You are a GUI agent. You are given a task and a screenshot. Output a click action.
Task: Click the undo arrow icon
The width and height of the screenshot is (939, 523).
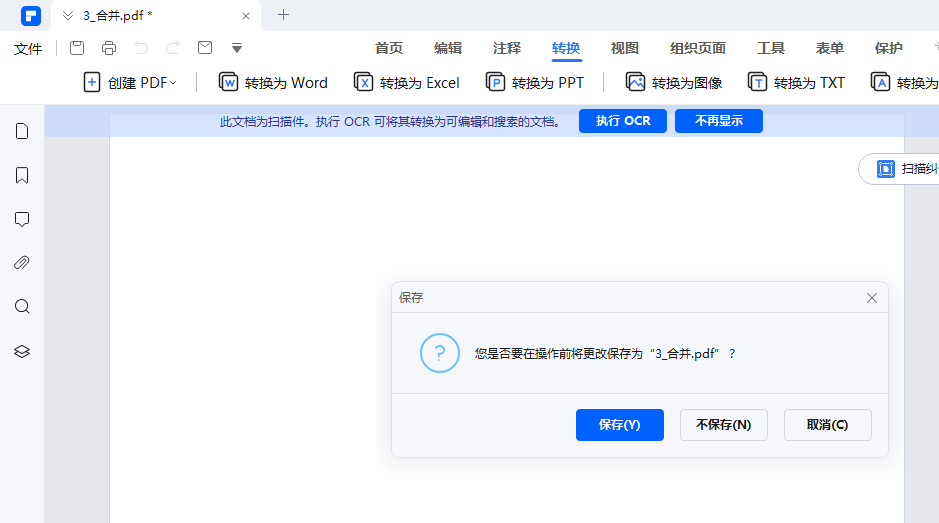point(141,48)
